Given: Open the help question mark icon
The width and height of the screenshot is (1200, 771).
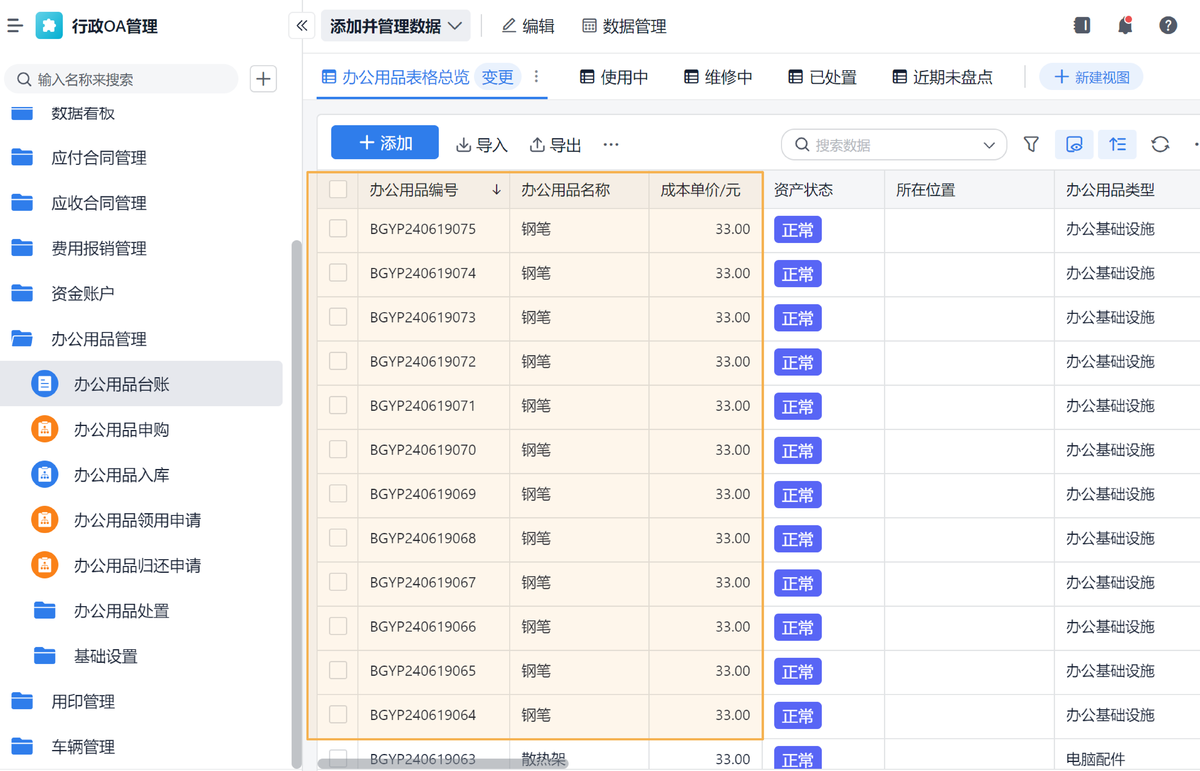Looking at the screenshot, I should point(1168,26).
